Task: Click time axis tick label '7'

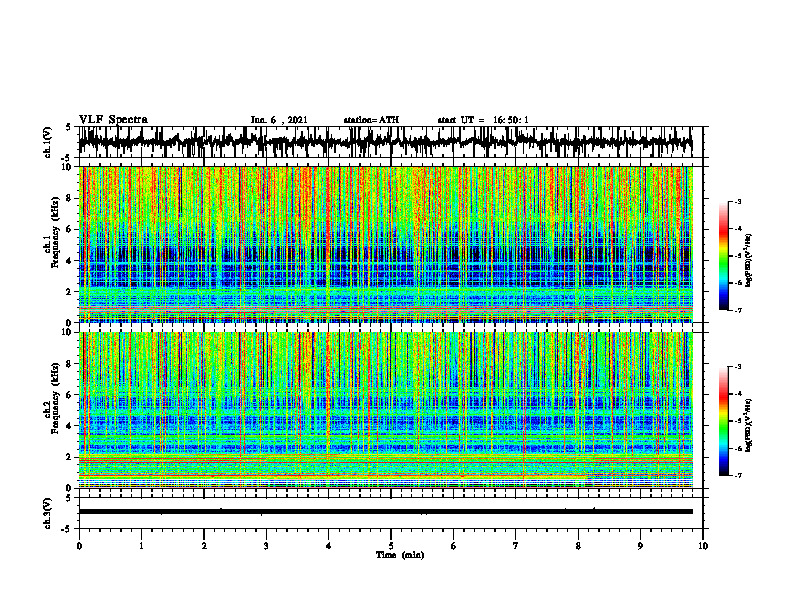Action: click(x=516, y=546)
